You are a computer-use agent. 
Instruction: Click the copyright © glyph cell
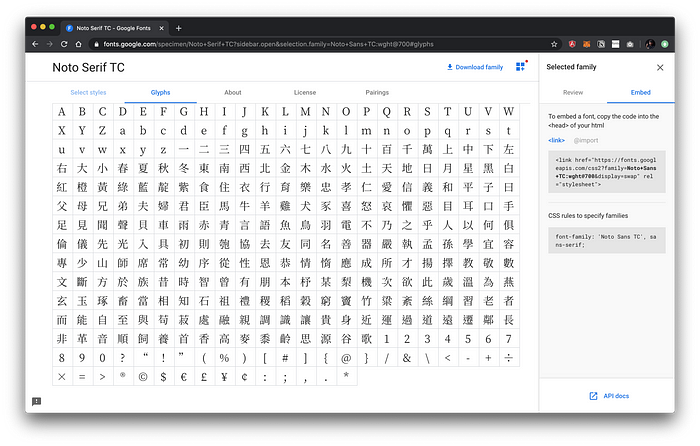(x=143, y=377)
